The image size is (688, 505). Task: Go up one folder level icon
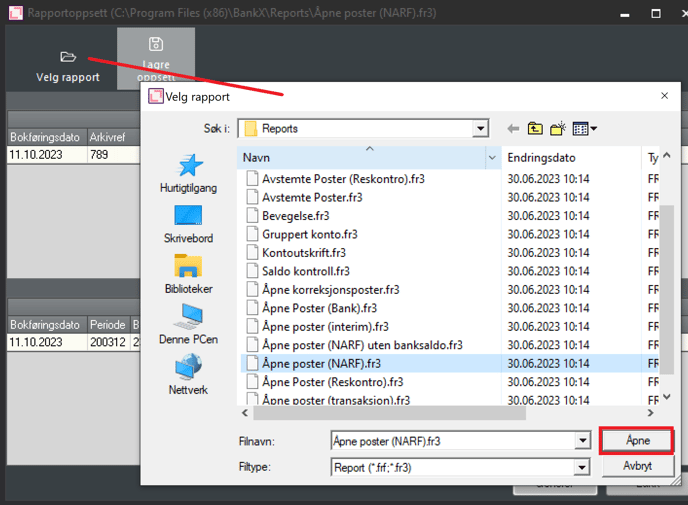(x=536, y=128)
